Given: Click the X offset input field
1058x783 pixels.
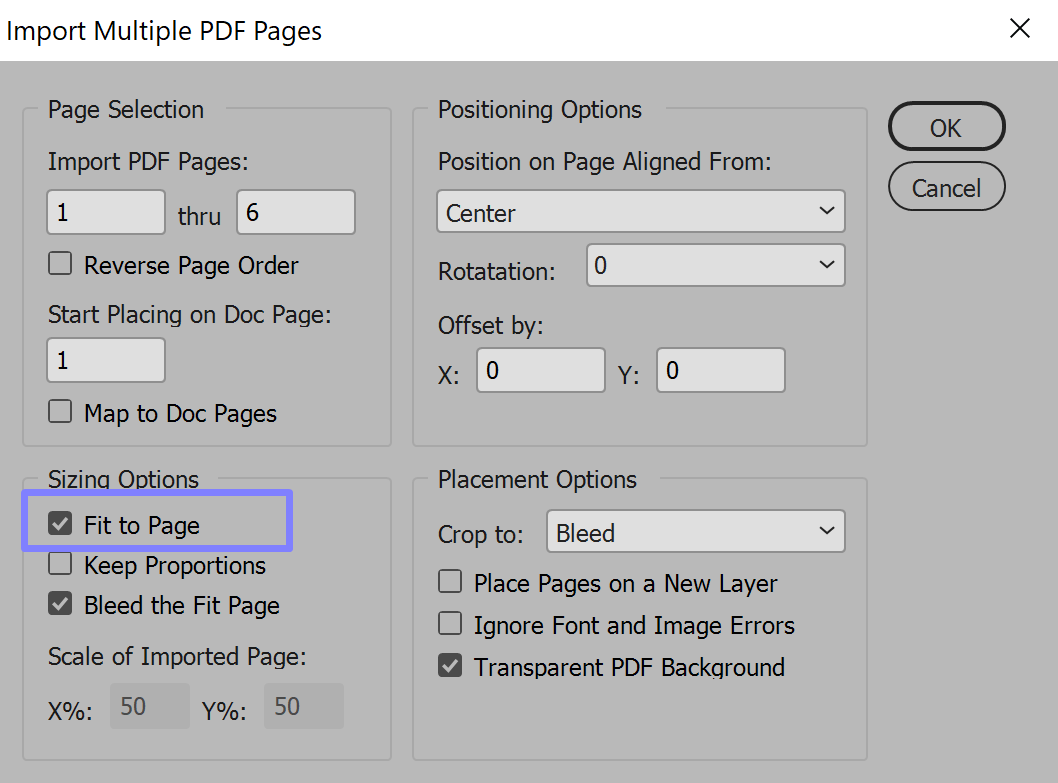Looking at the screenshot, I should click(x=540, y=371).
